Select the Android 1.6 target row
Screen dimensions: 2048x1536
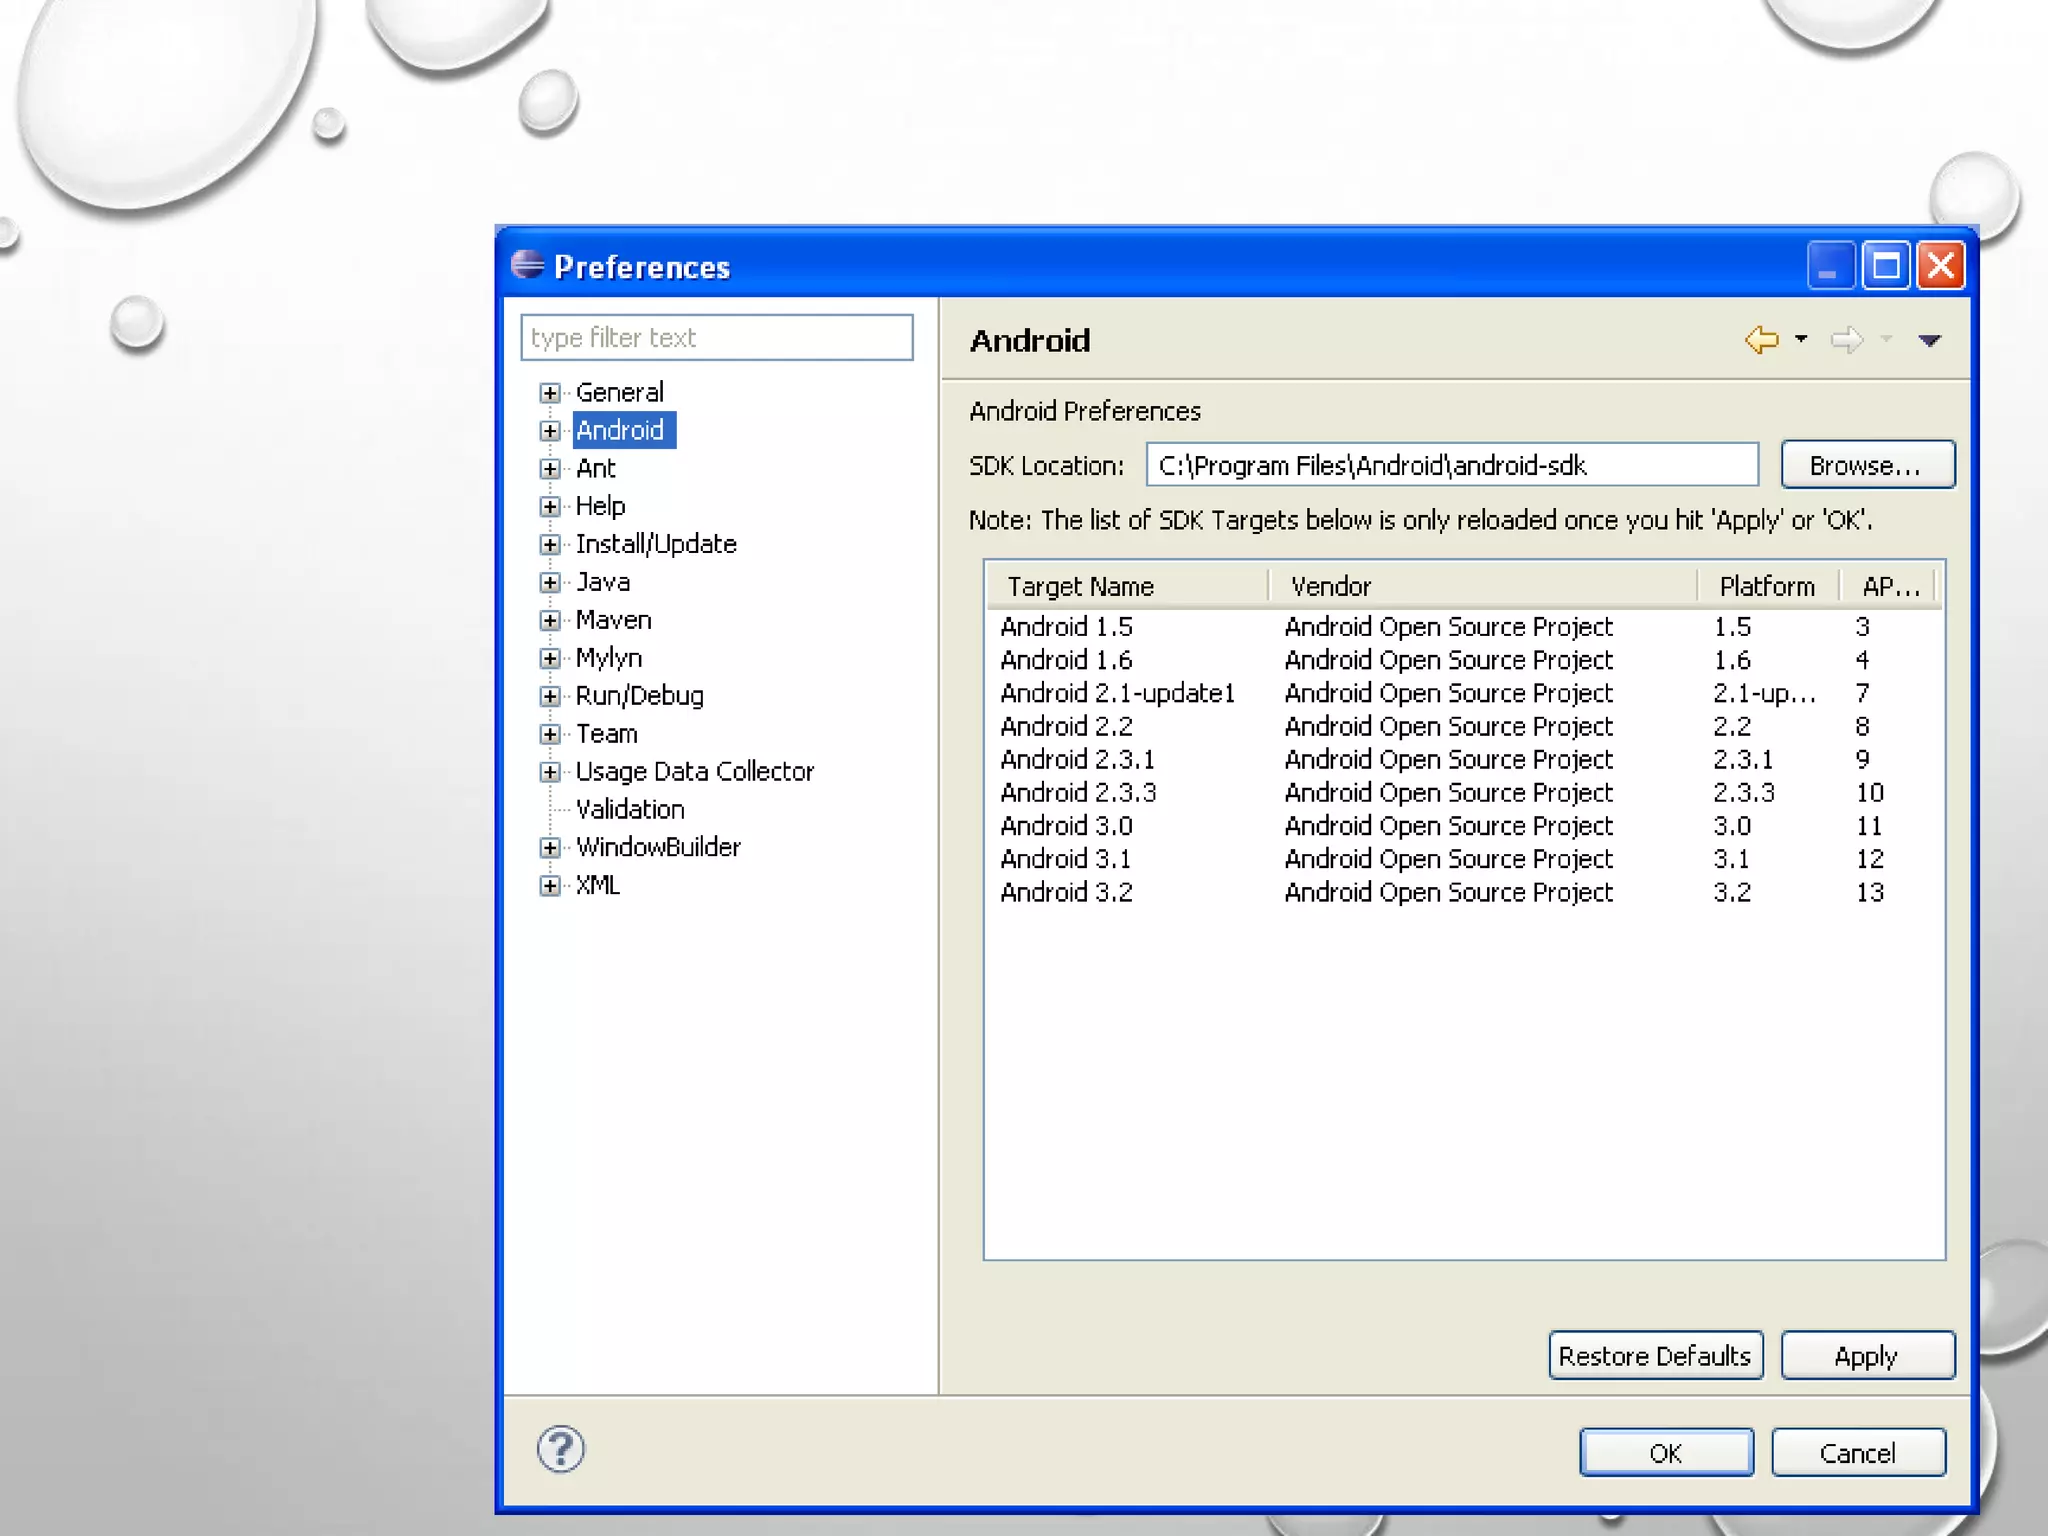pyautogui.click(x=1464, y=660)
